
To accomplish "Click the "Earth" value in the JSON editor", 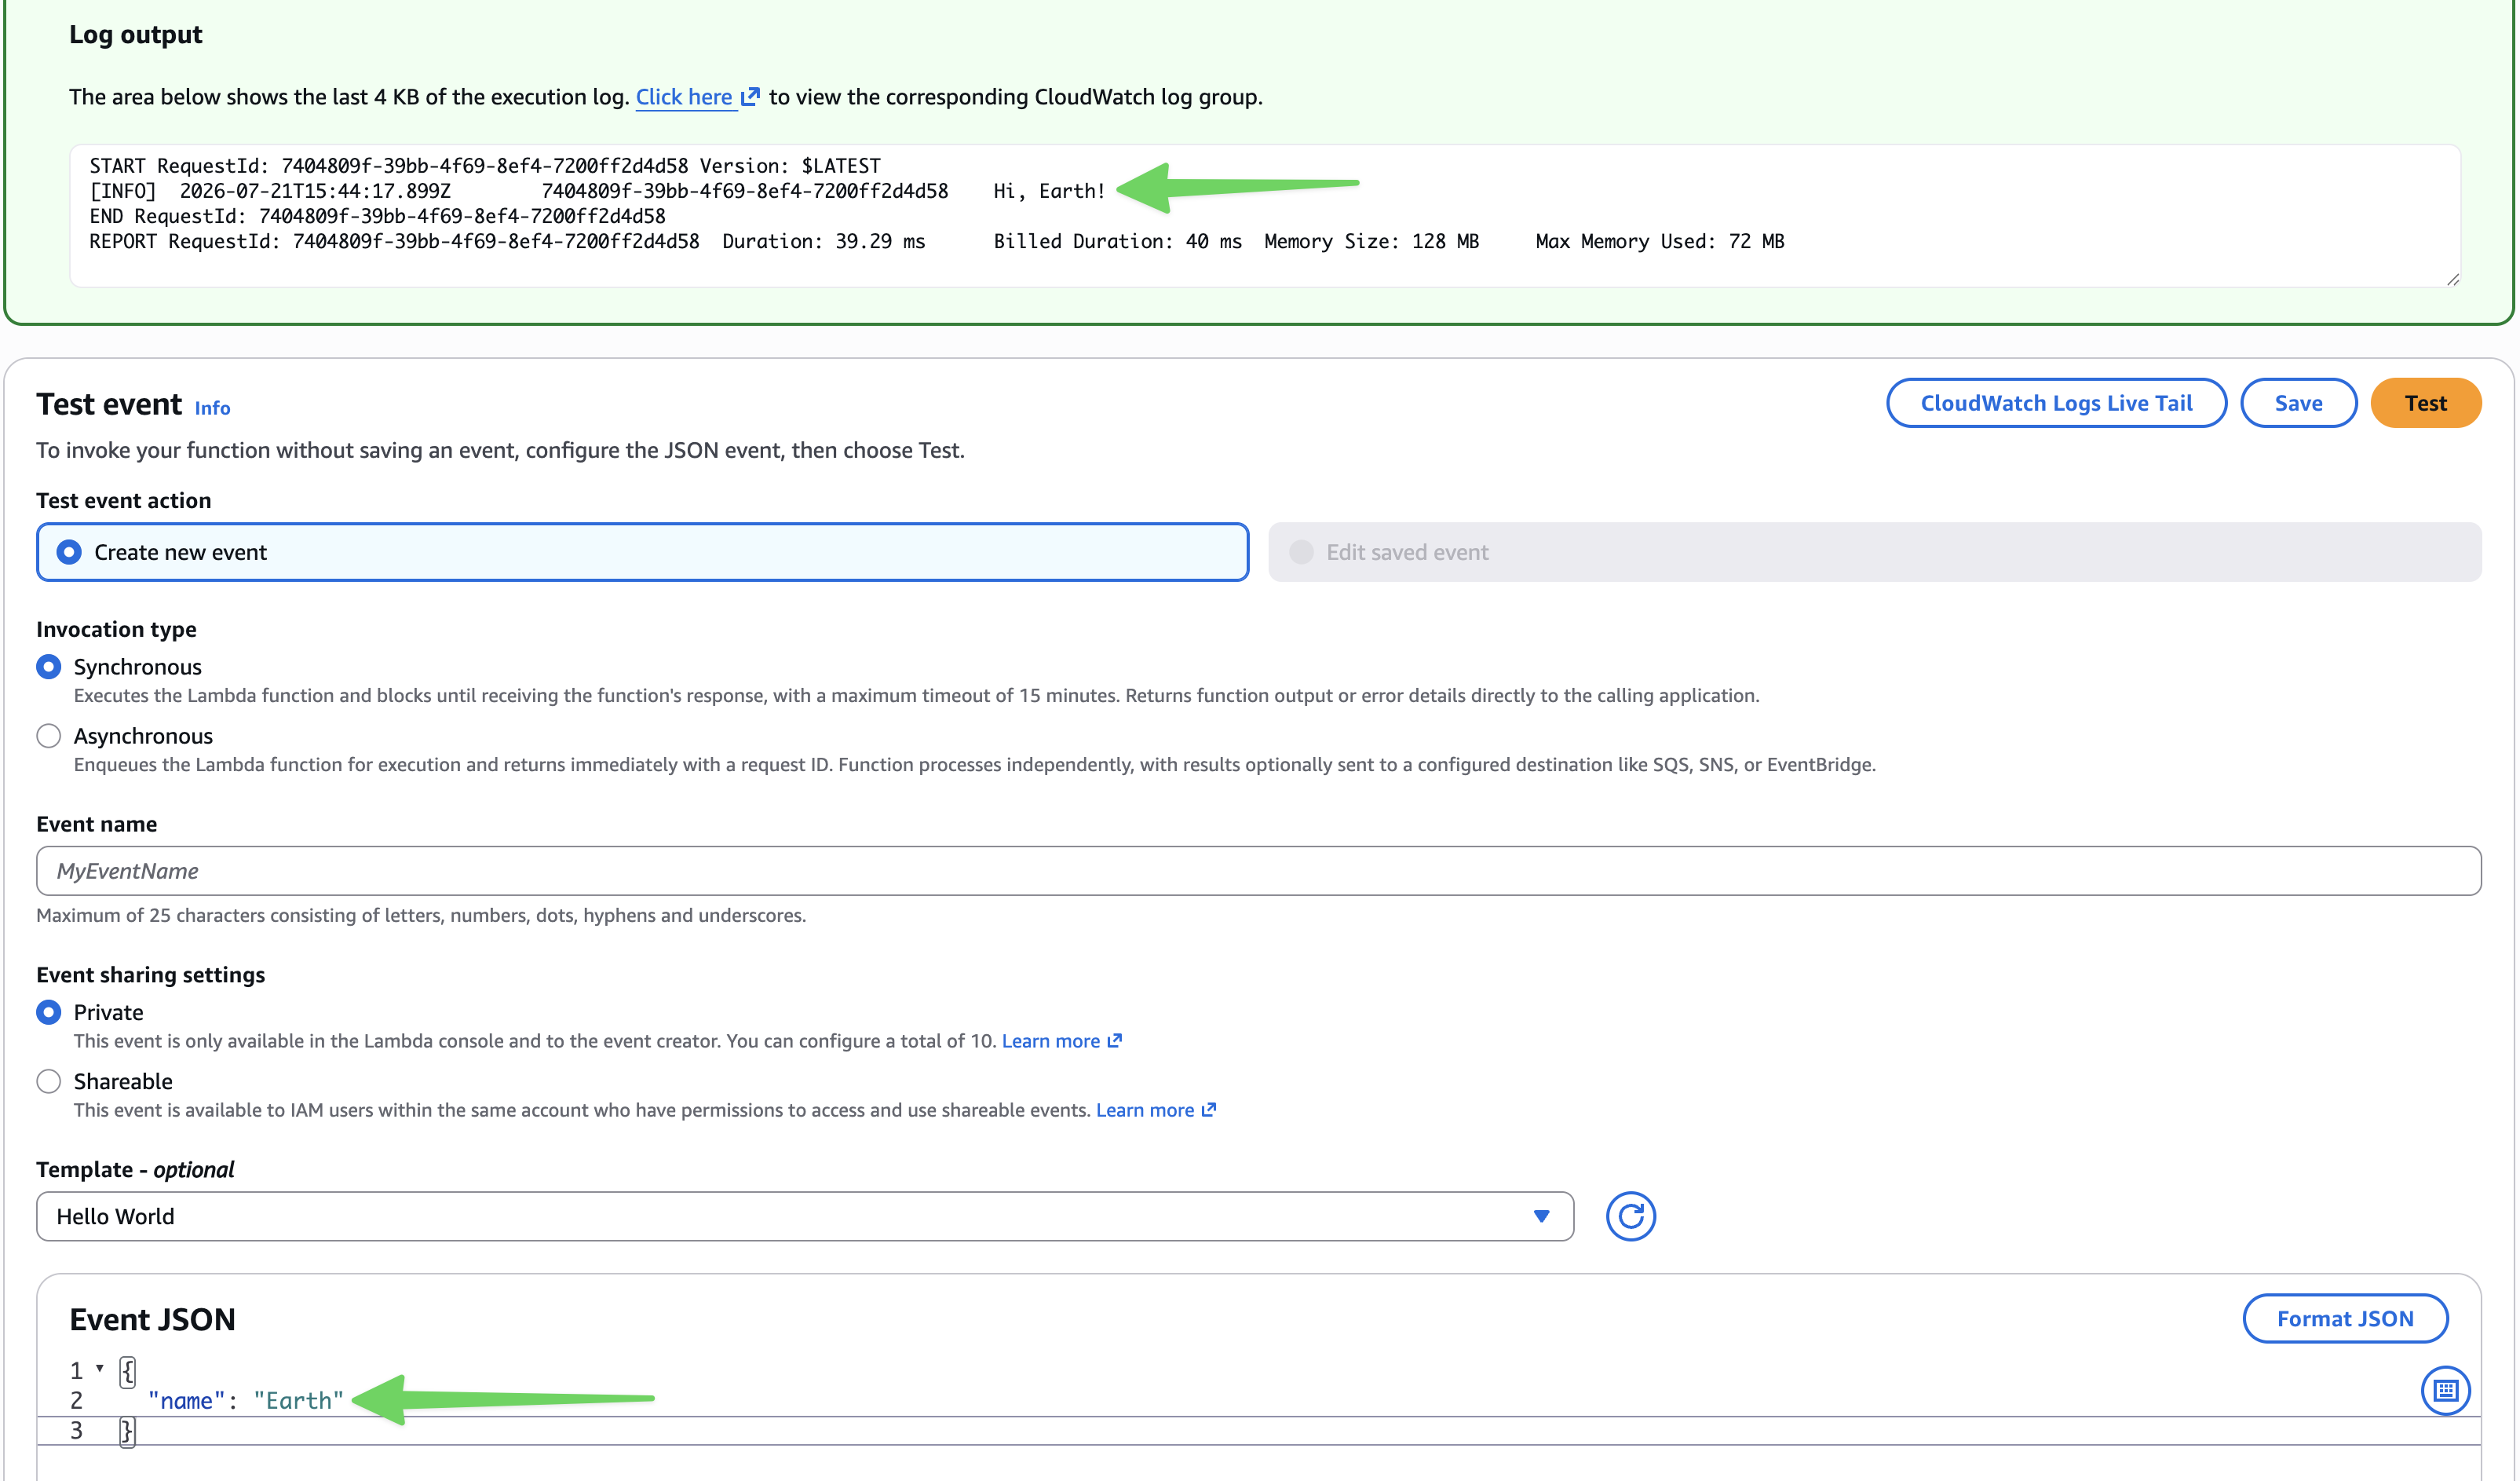I will point(298,1401).
